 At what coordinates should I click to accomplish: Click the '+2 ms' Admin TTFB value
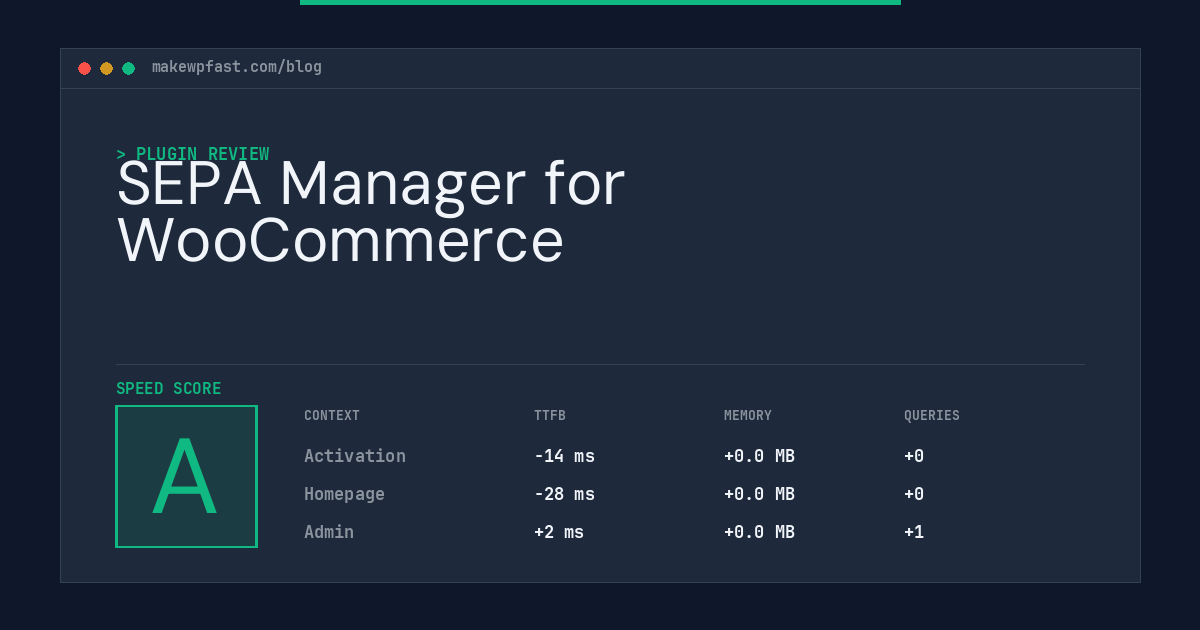pos(559,532)
